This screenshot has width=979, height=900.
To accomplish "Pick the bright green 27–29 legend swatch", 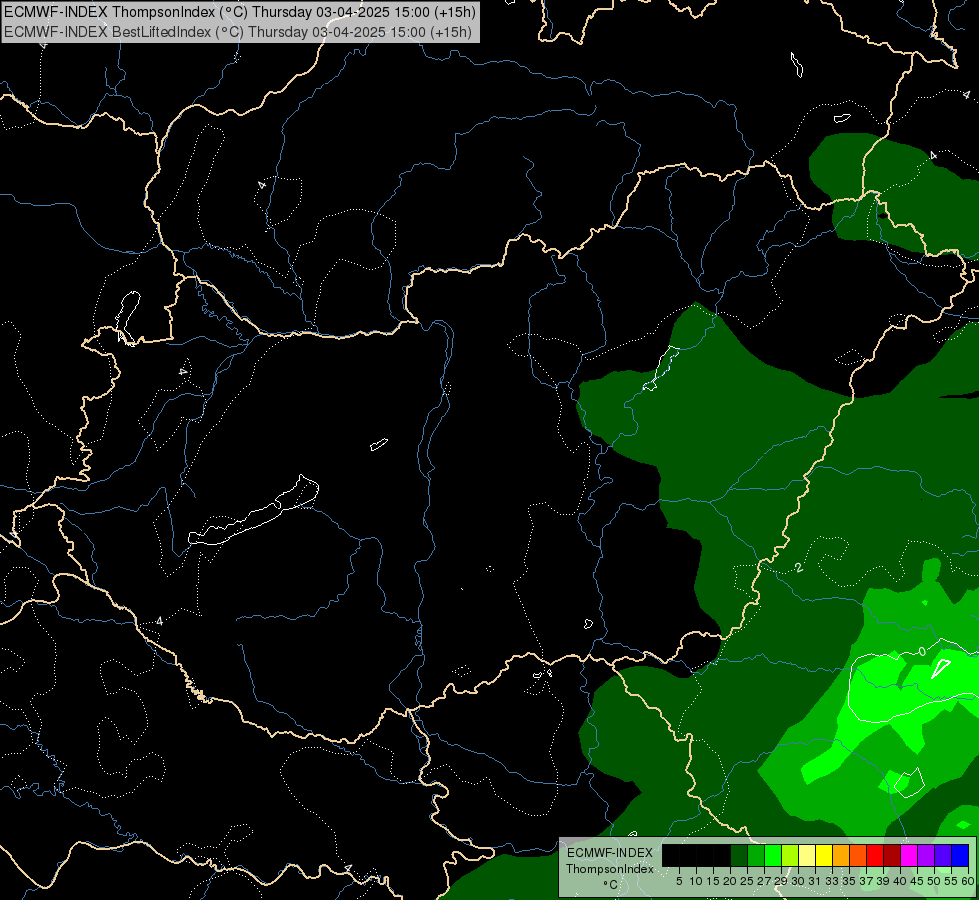I will (773, 855).
